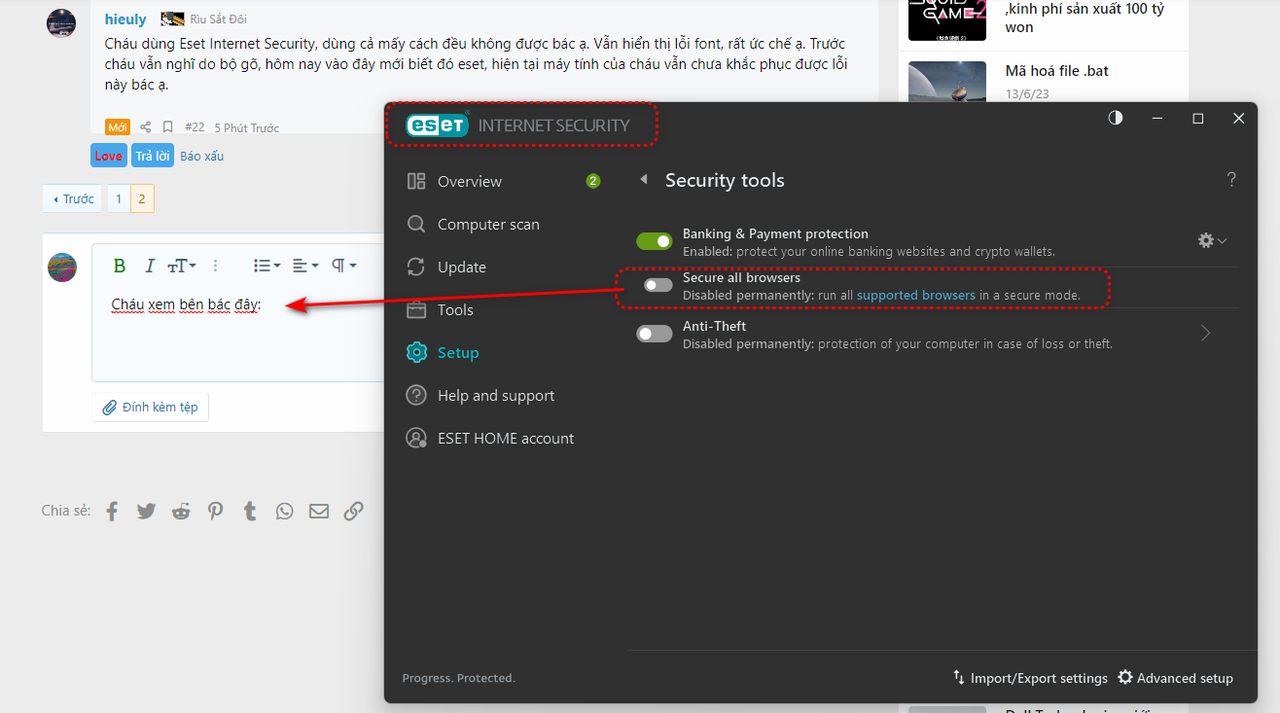Open the Mã hoá file .bat thread
The width and height of the screenshot is (1280, 713).
(1057, 71)
